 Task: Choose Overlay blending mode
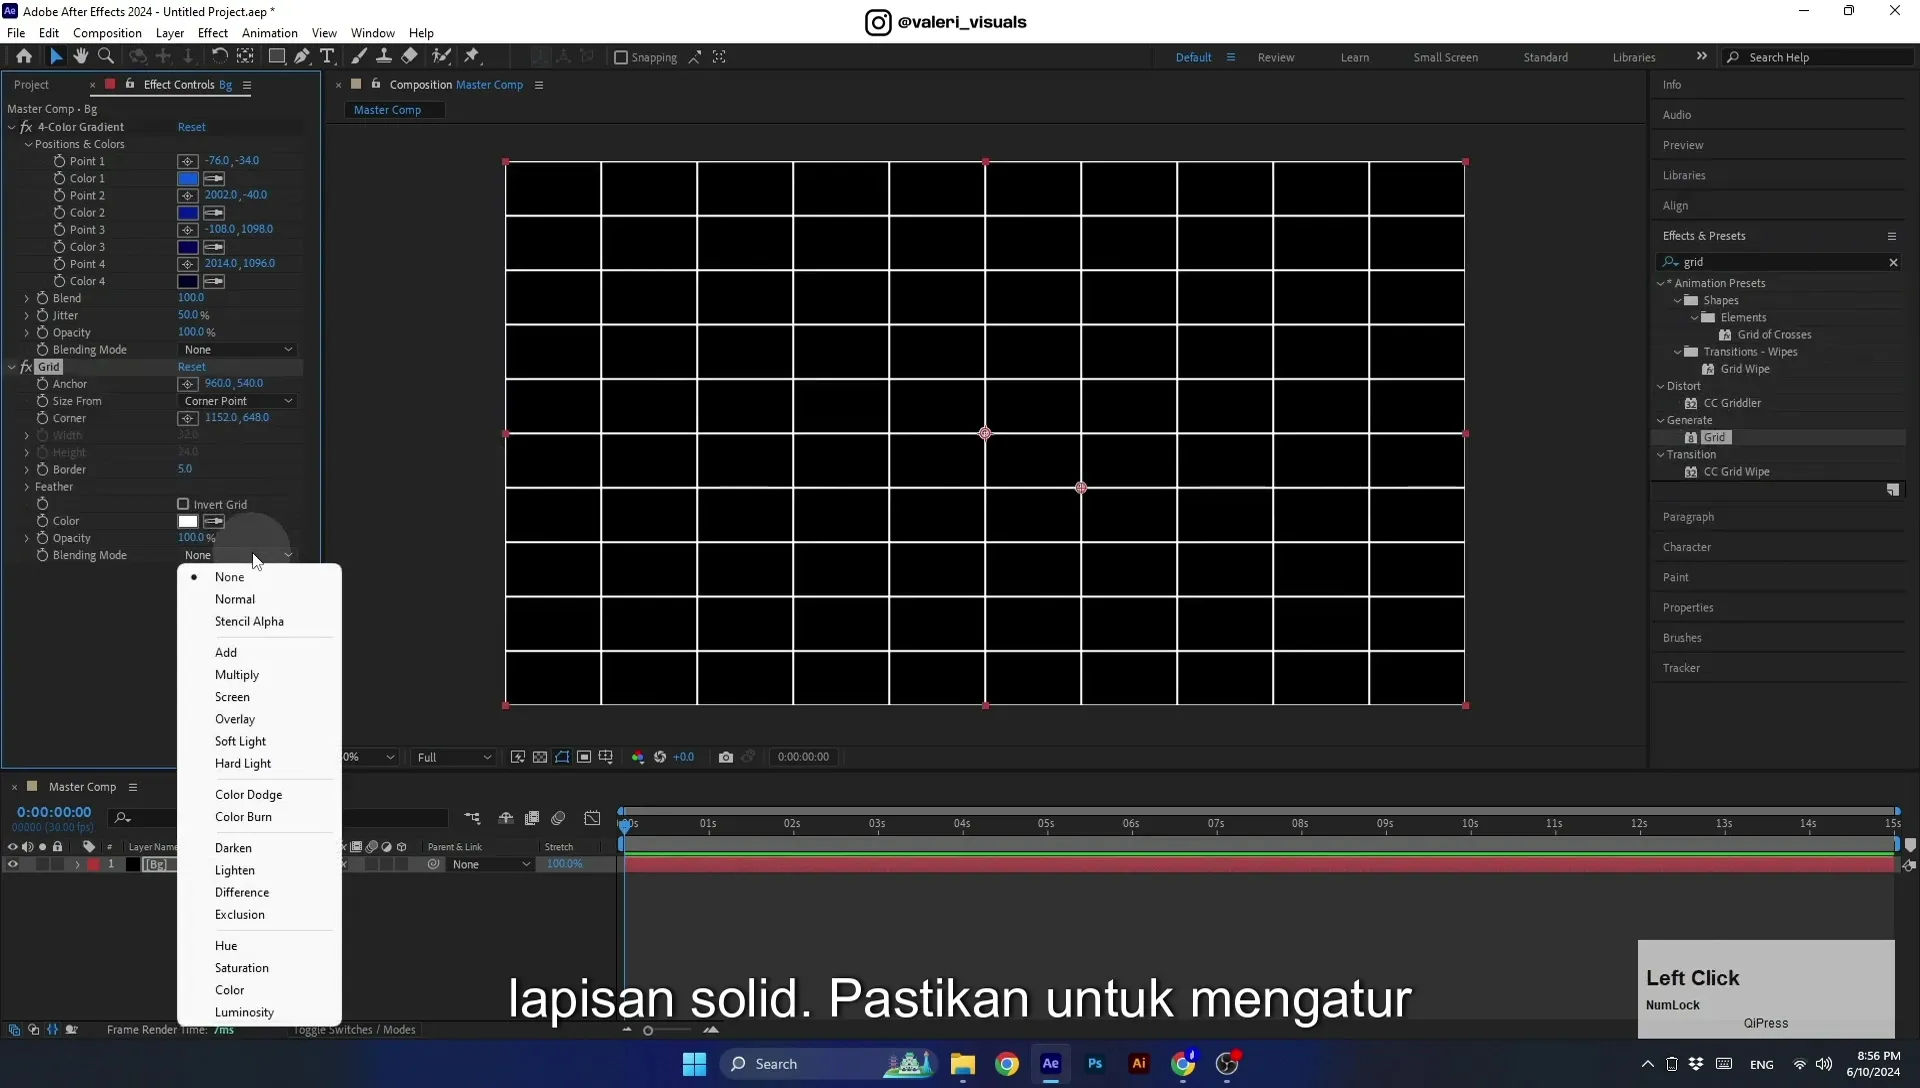[x=235, y=719]
